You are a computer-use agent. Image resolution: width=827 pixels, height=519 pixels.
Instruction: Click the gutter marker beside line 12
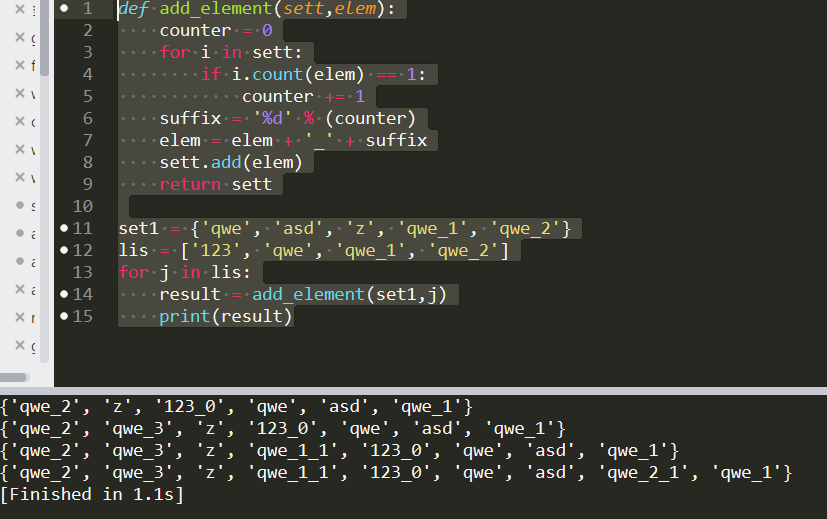coord(64,250)
